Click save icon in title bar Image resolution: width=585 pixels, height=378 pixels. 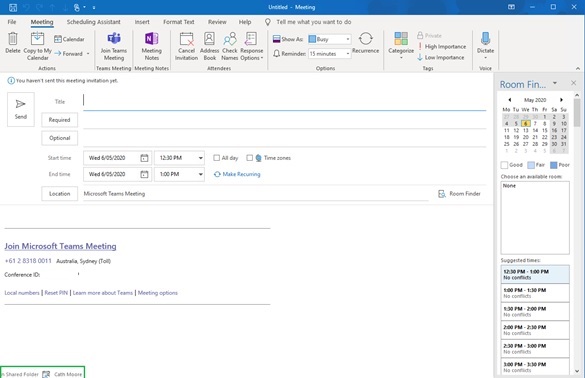(x=13, y=7)
